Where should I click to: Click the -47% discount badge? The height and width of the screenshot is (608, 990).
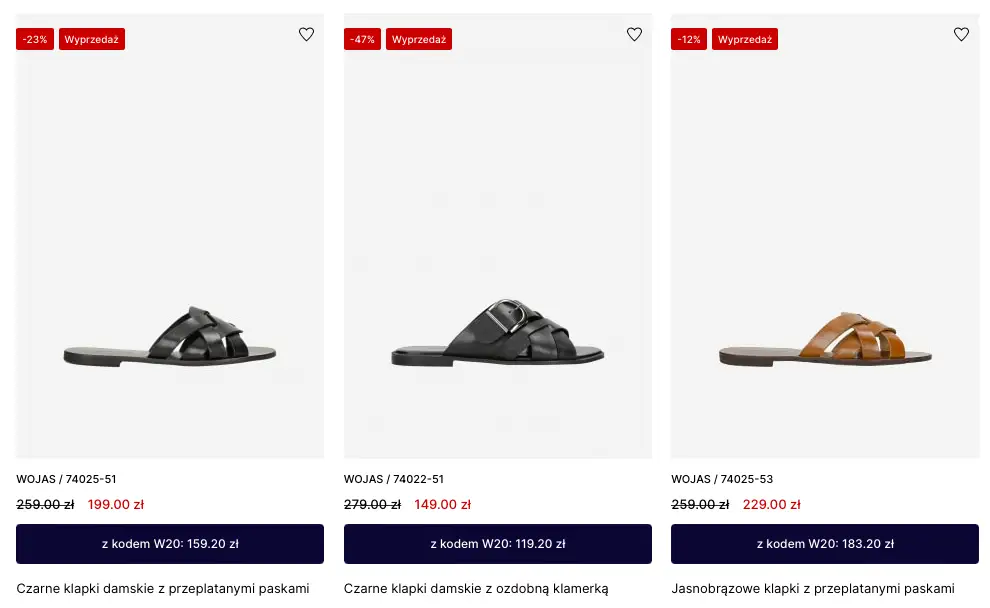coord(362,39)
